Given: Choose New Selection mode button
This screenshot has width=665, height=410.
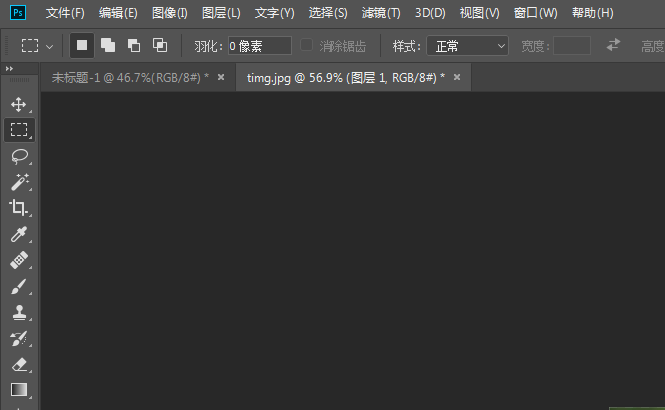Looking at the screenshot, I should [82, 45].
